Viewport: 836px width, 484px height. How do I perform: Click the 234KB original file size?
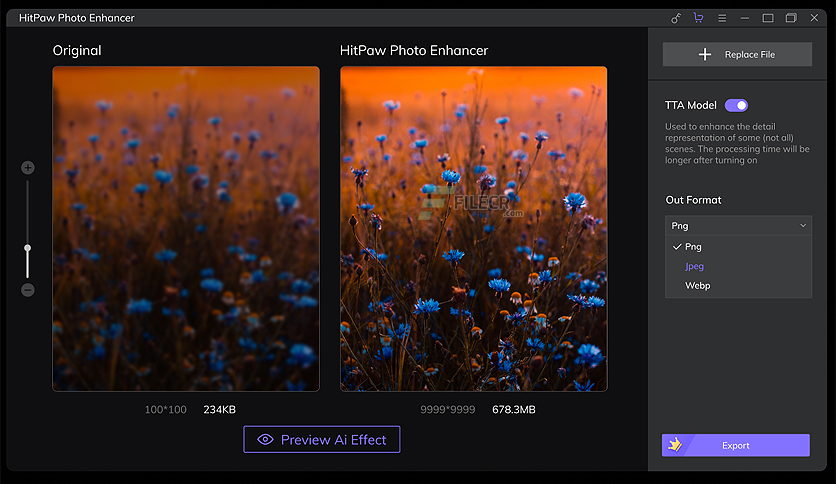220,409
